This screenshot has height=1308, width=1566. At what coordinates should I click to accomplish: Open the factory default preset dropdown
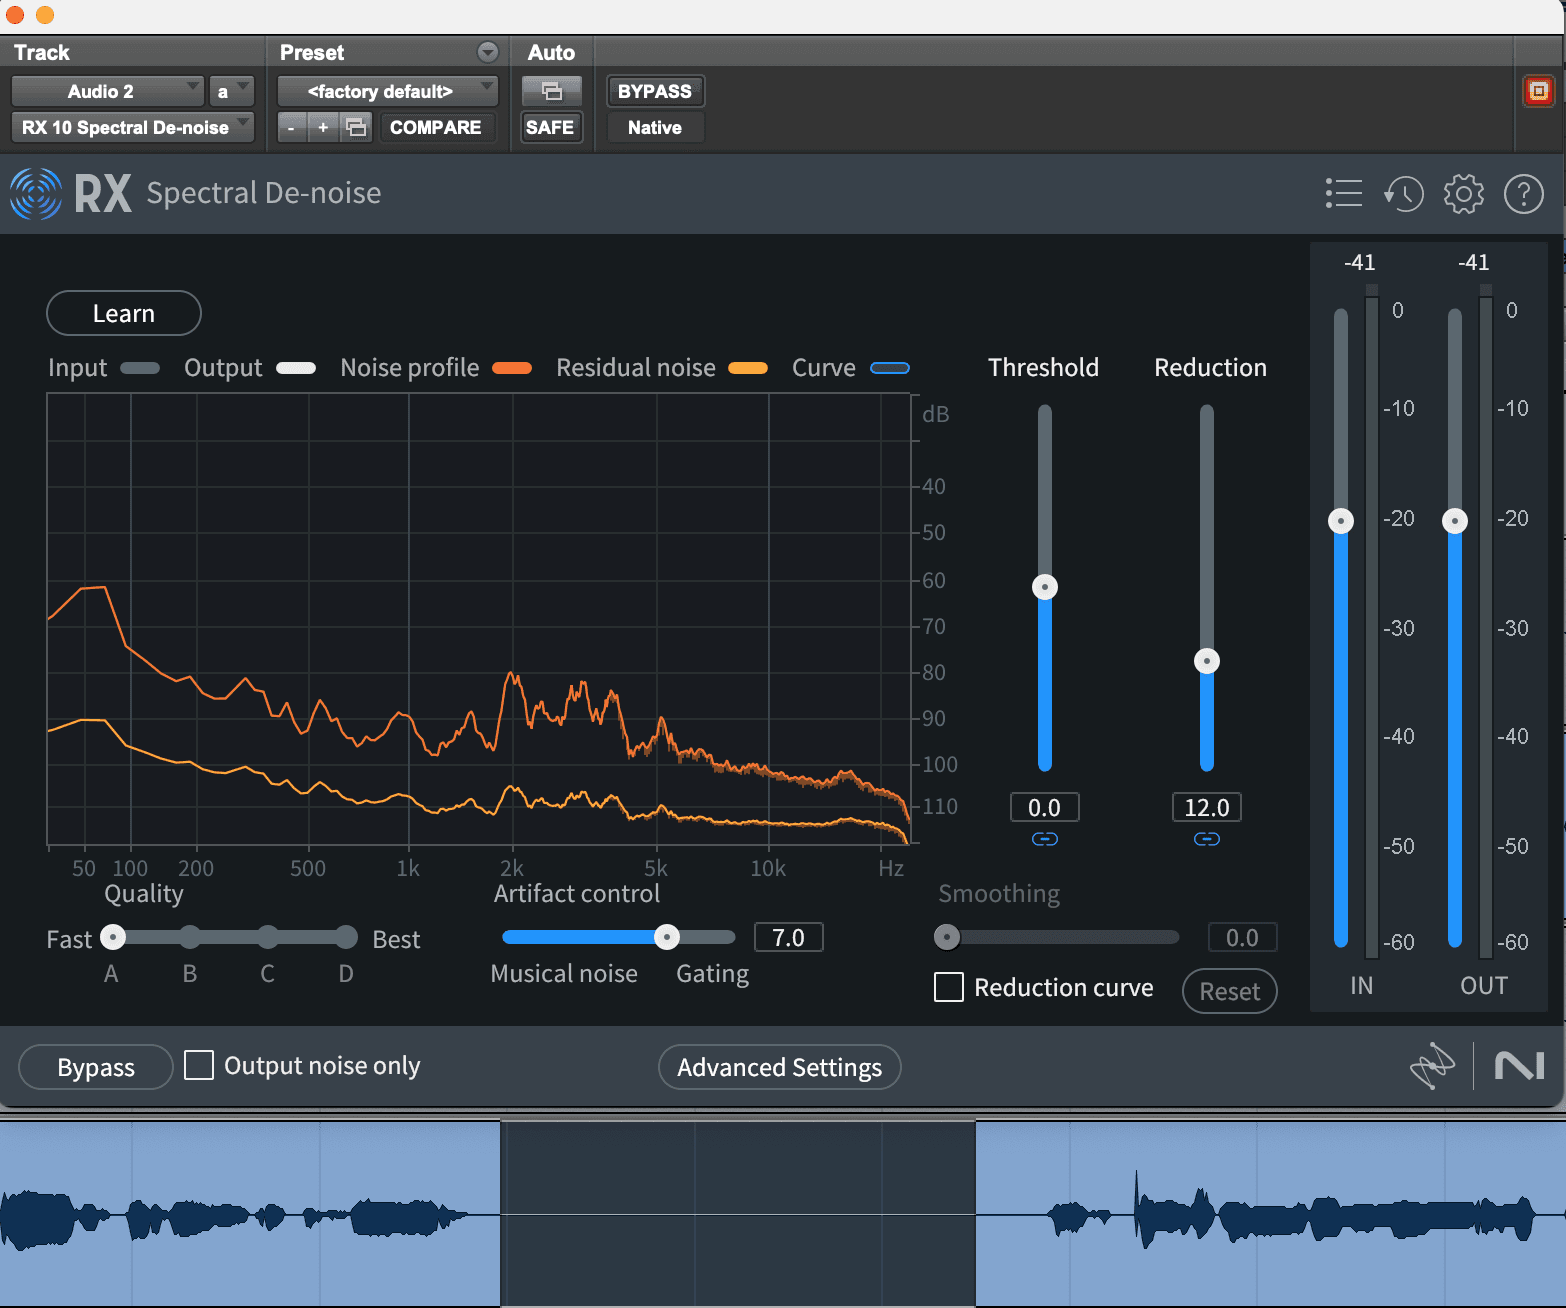point(387,91)
